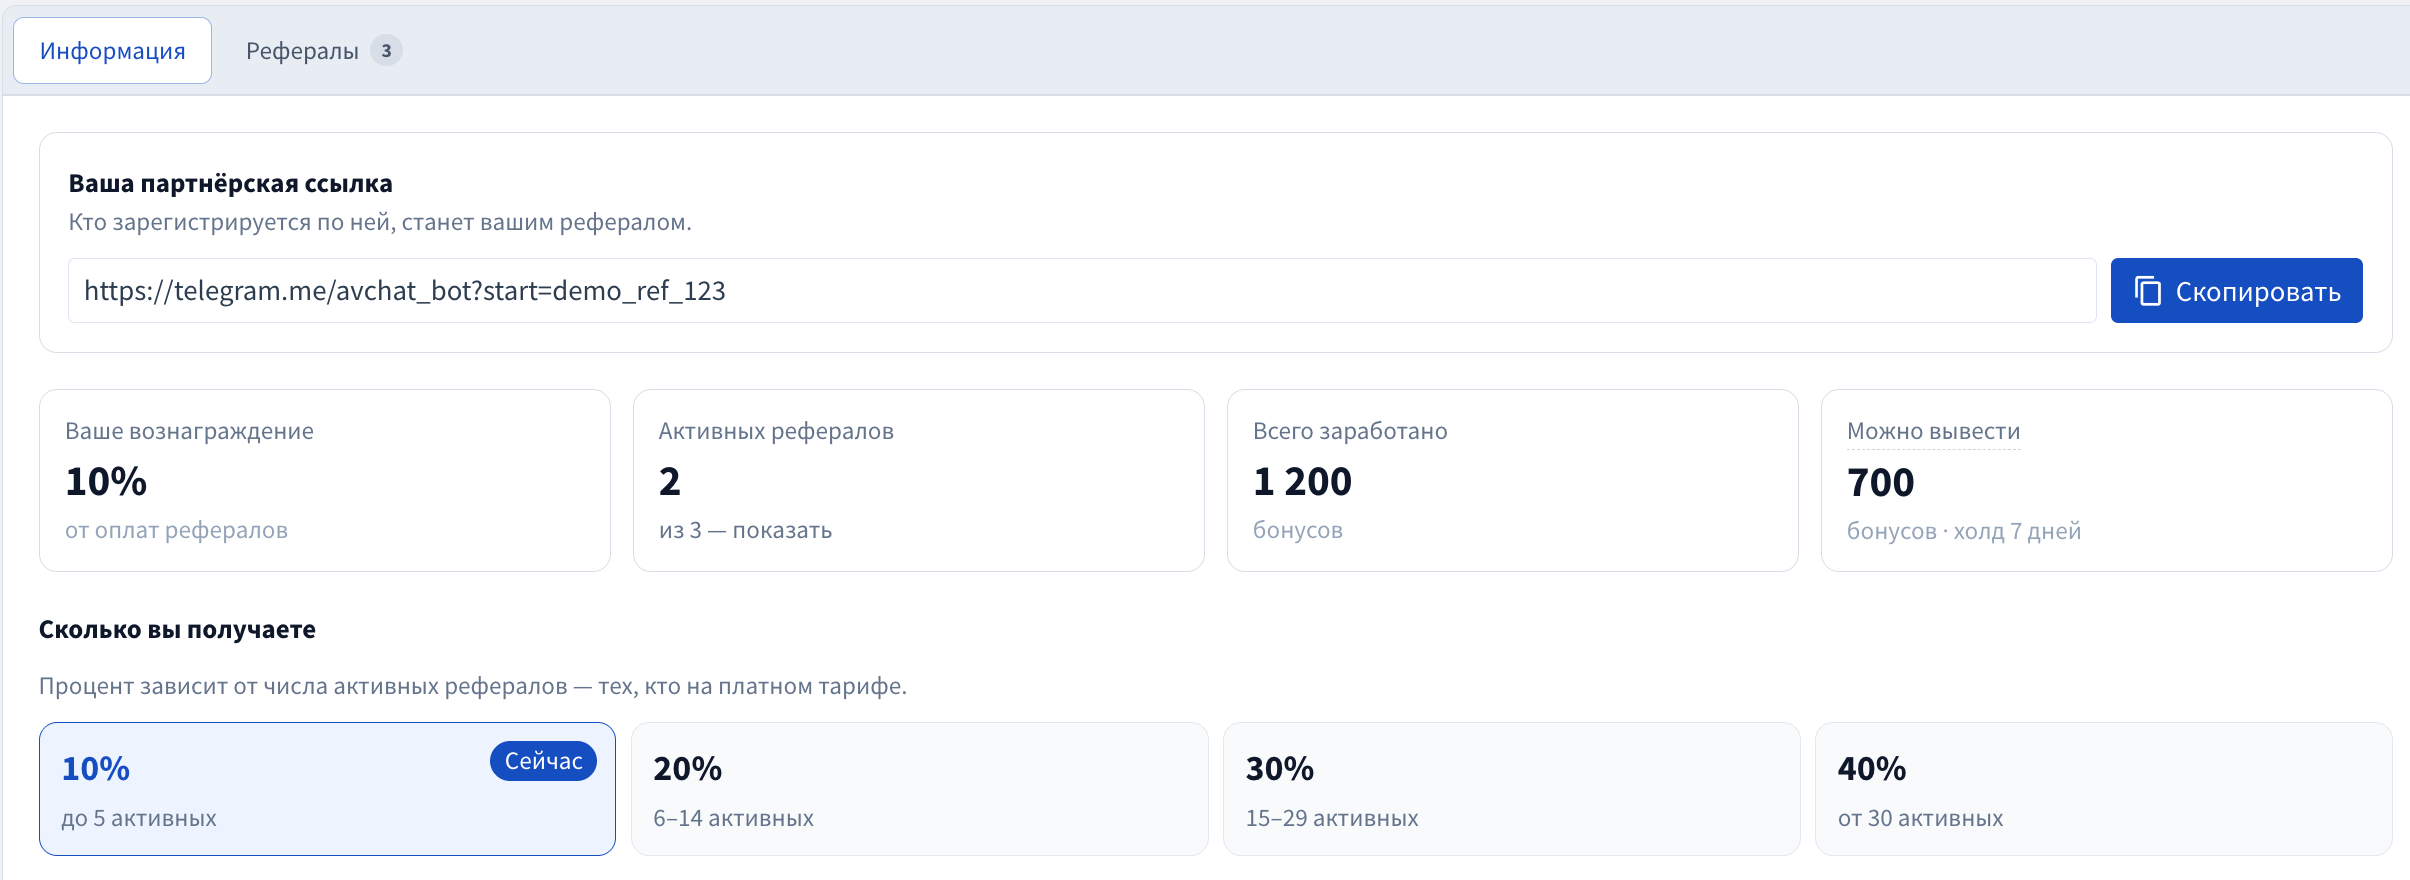Screen dimensions: 2410x880
Task: Click the Ваша партнёрская ссылка heading
Action: click(230, 184)
